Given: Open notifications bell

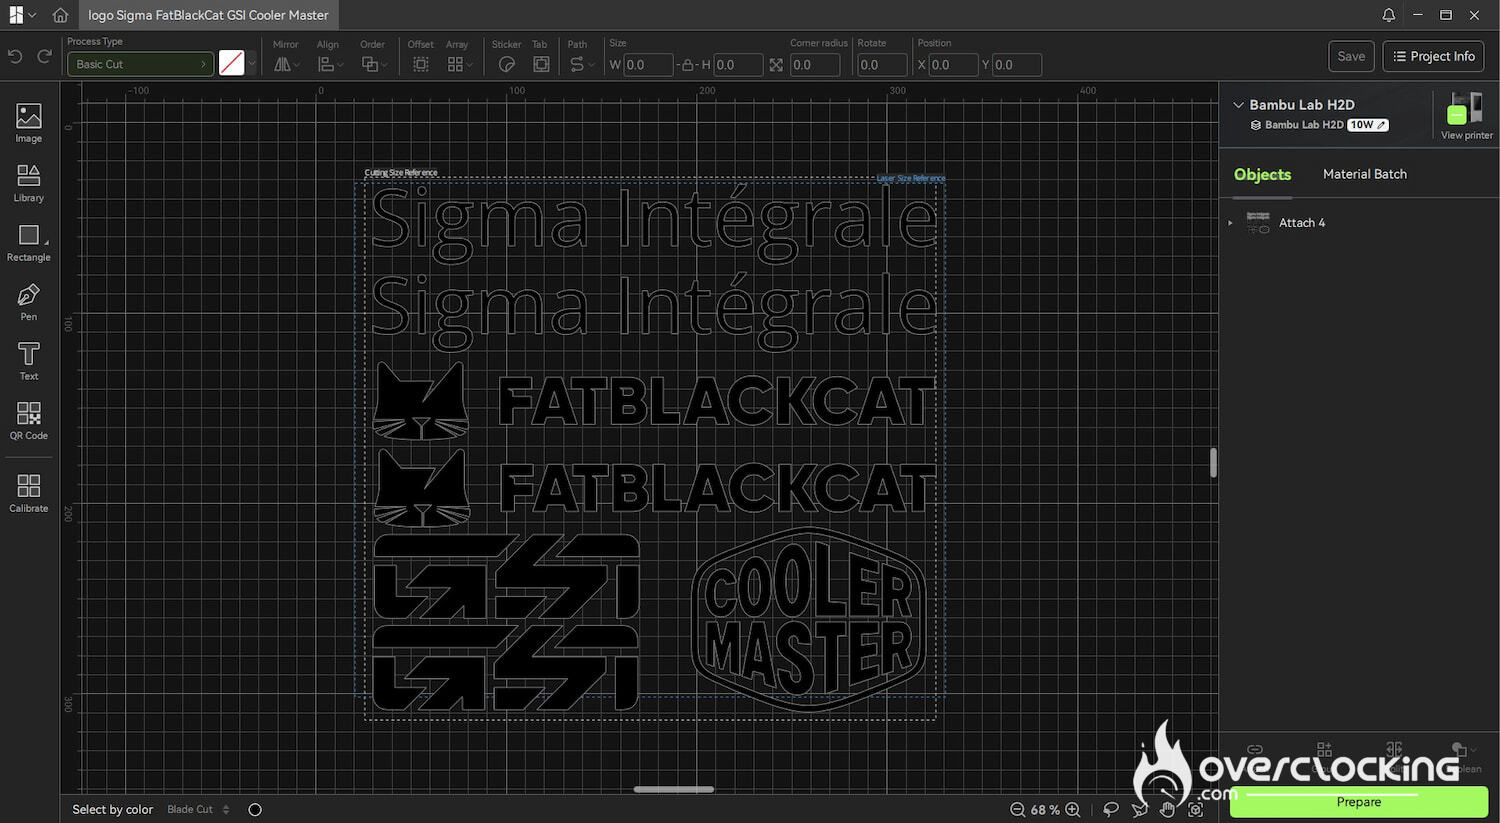Looking at the screenshot, I should click(1389, 15).
